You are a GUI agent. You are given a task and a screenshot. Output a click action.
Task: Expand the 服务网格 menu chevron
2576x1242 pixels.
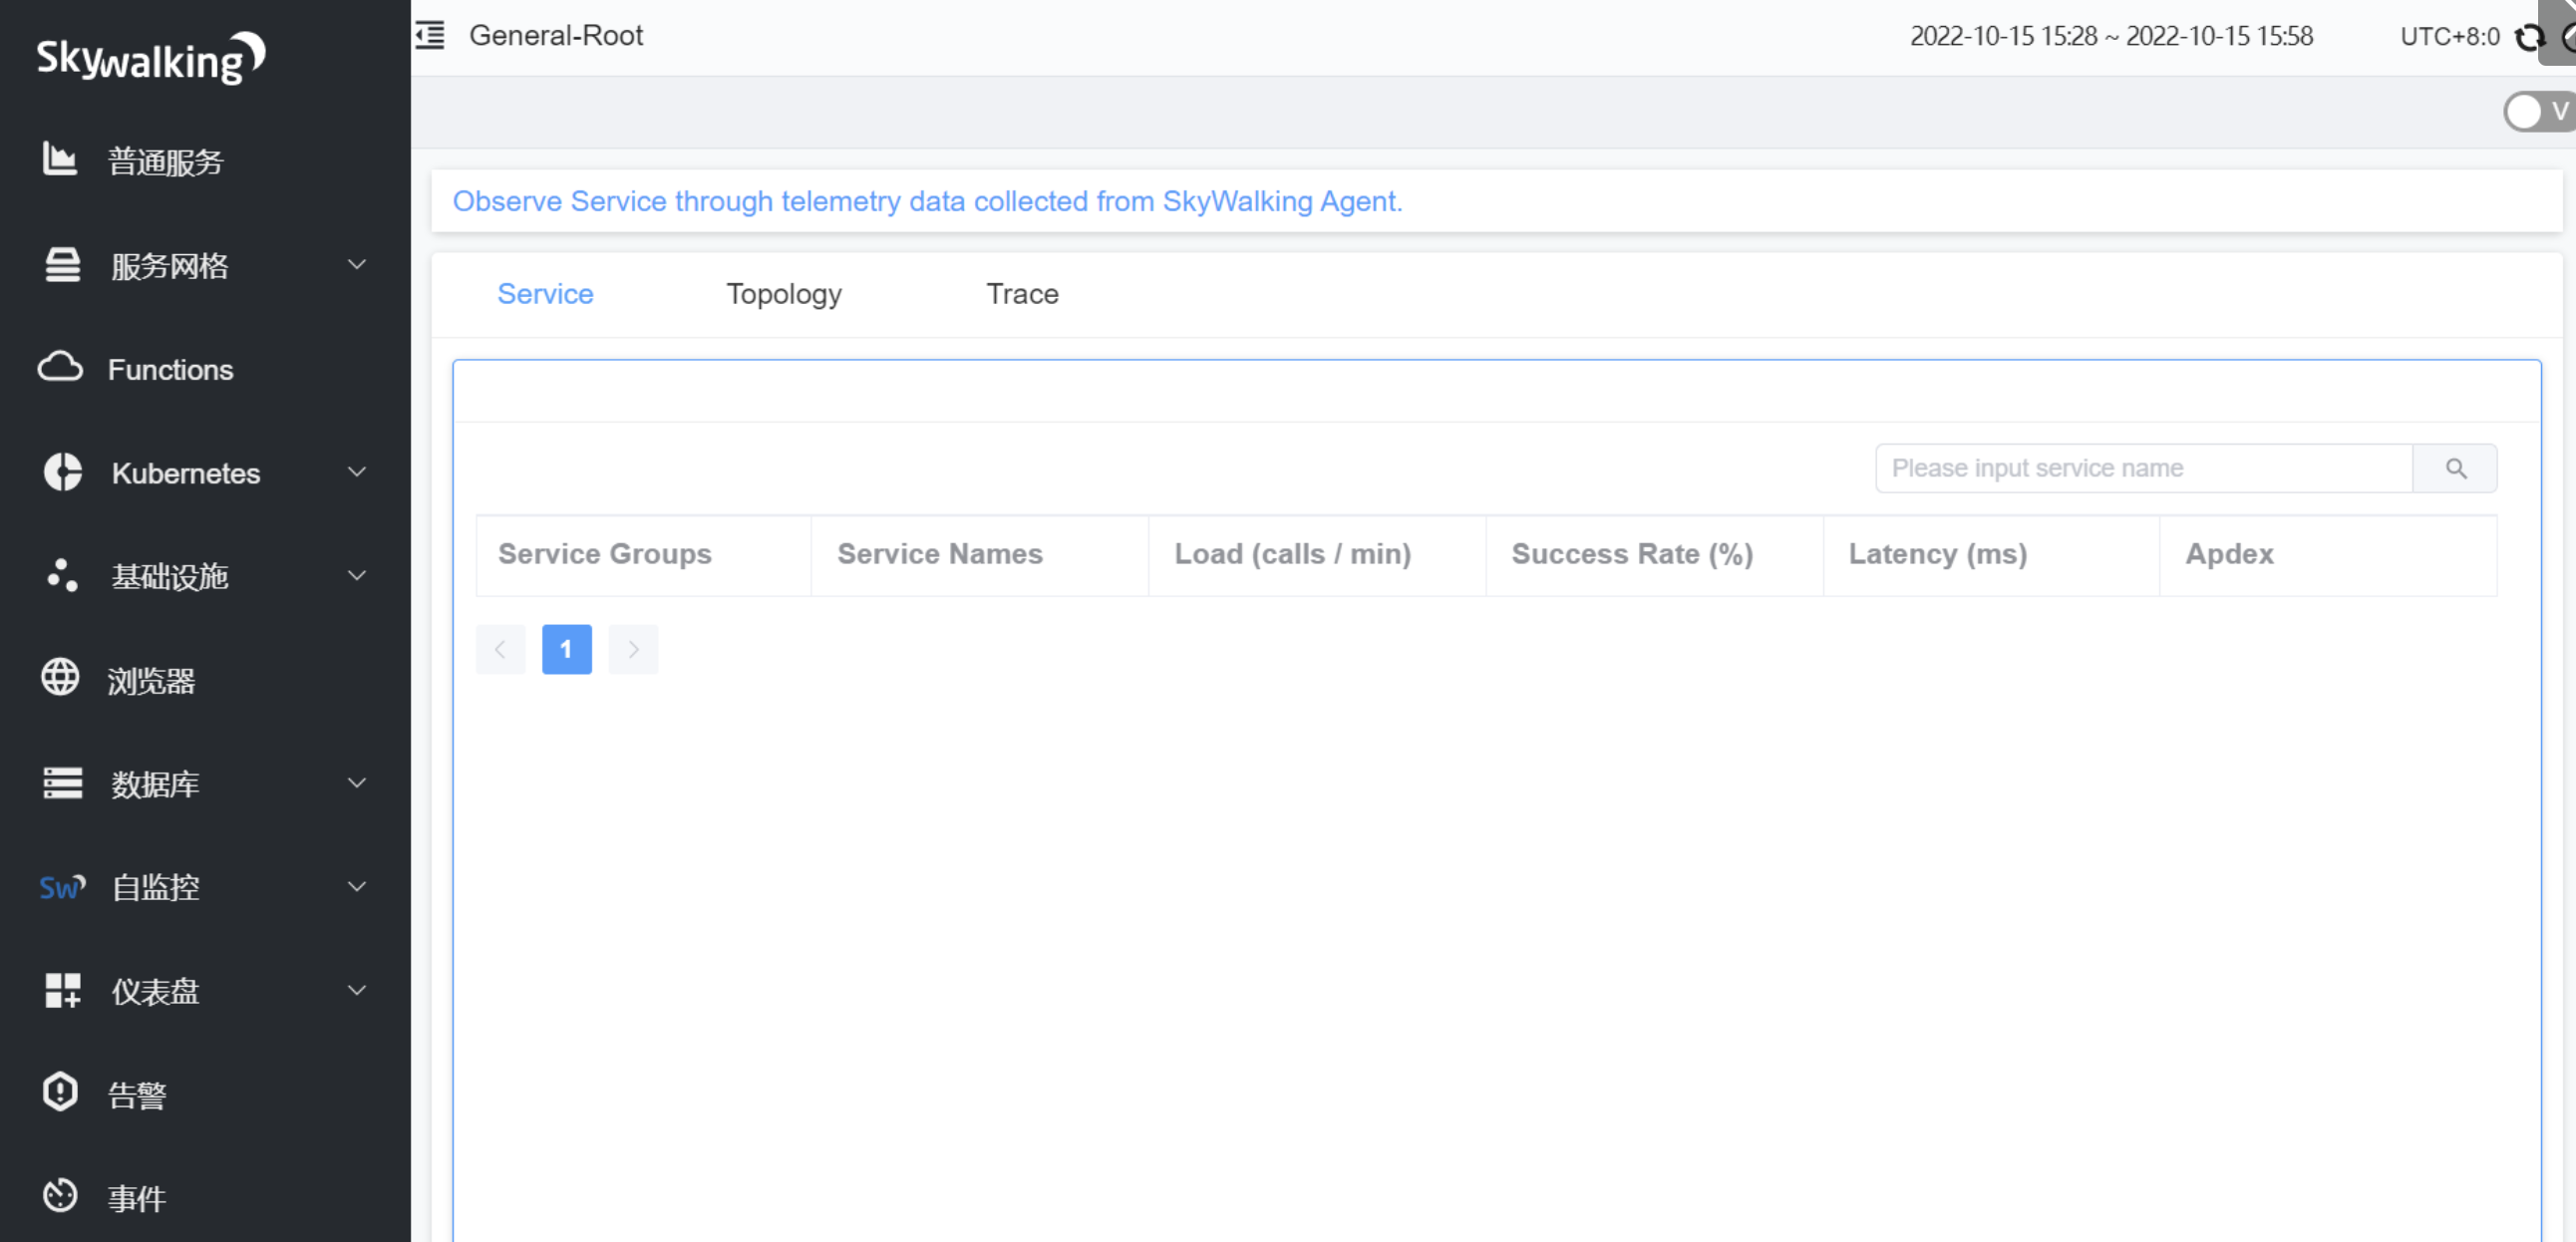[x=357, y=264]
